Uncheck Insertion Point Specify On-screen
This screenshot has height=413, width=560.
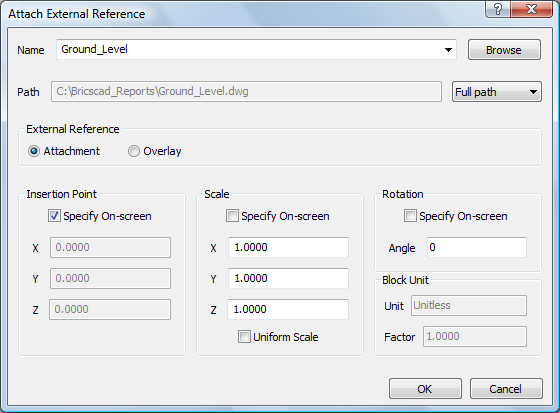pyautogui.click(x=54, y=216)
